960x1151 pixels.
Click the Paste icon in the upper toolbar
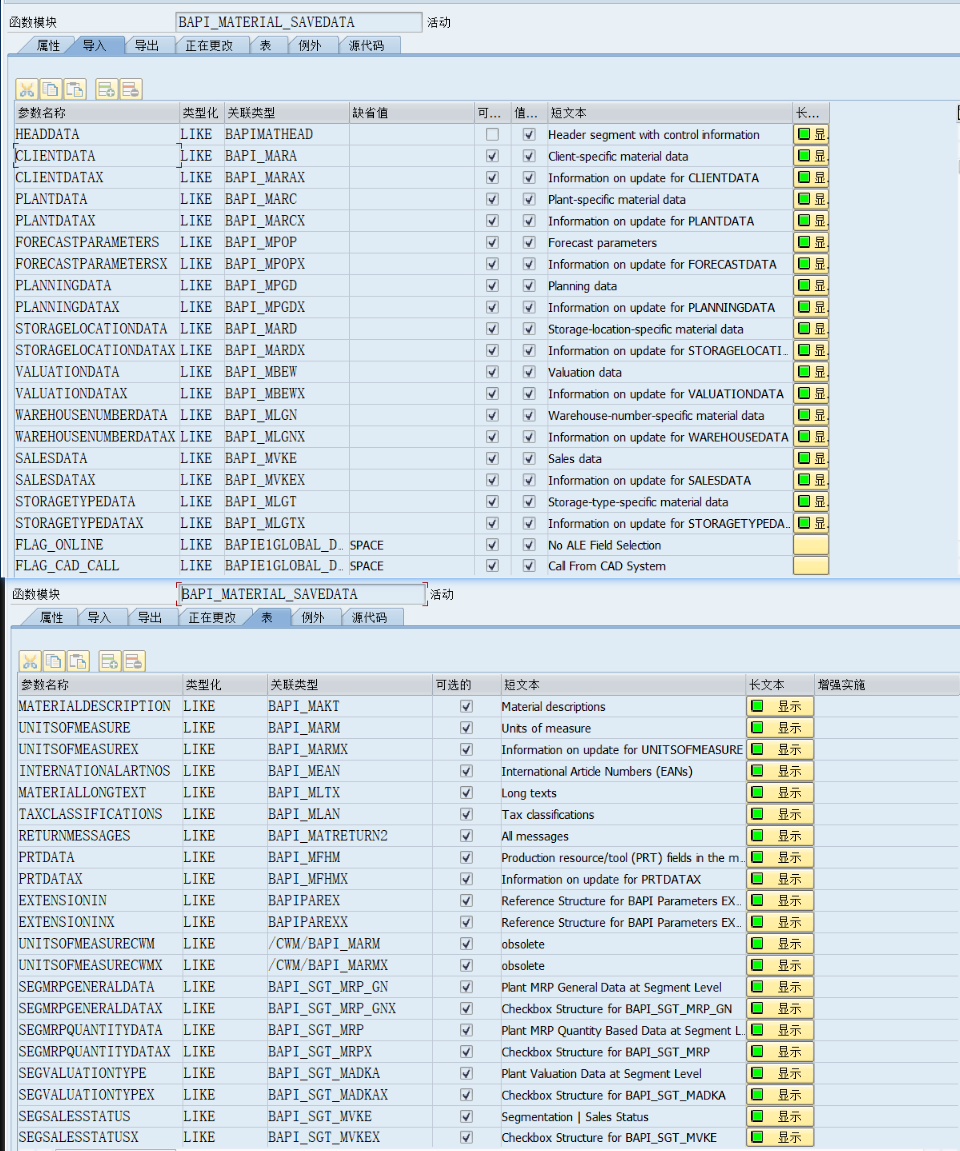[x=75, y=89]
